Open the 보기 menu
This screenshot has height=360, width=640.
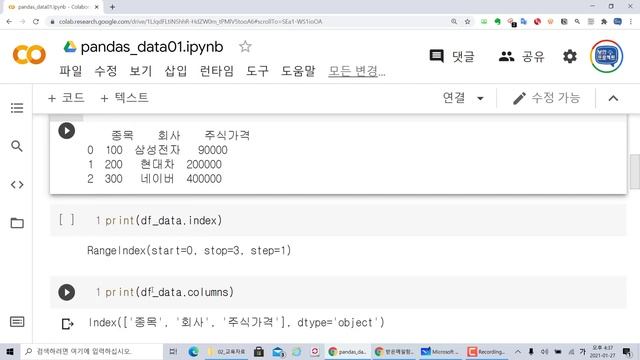[x=140, y=71]
